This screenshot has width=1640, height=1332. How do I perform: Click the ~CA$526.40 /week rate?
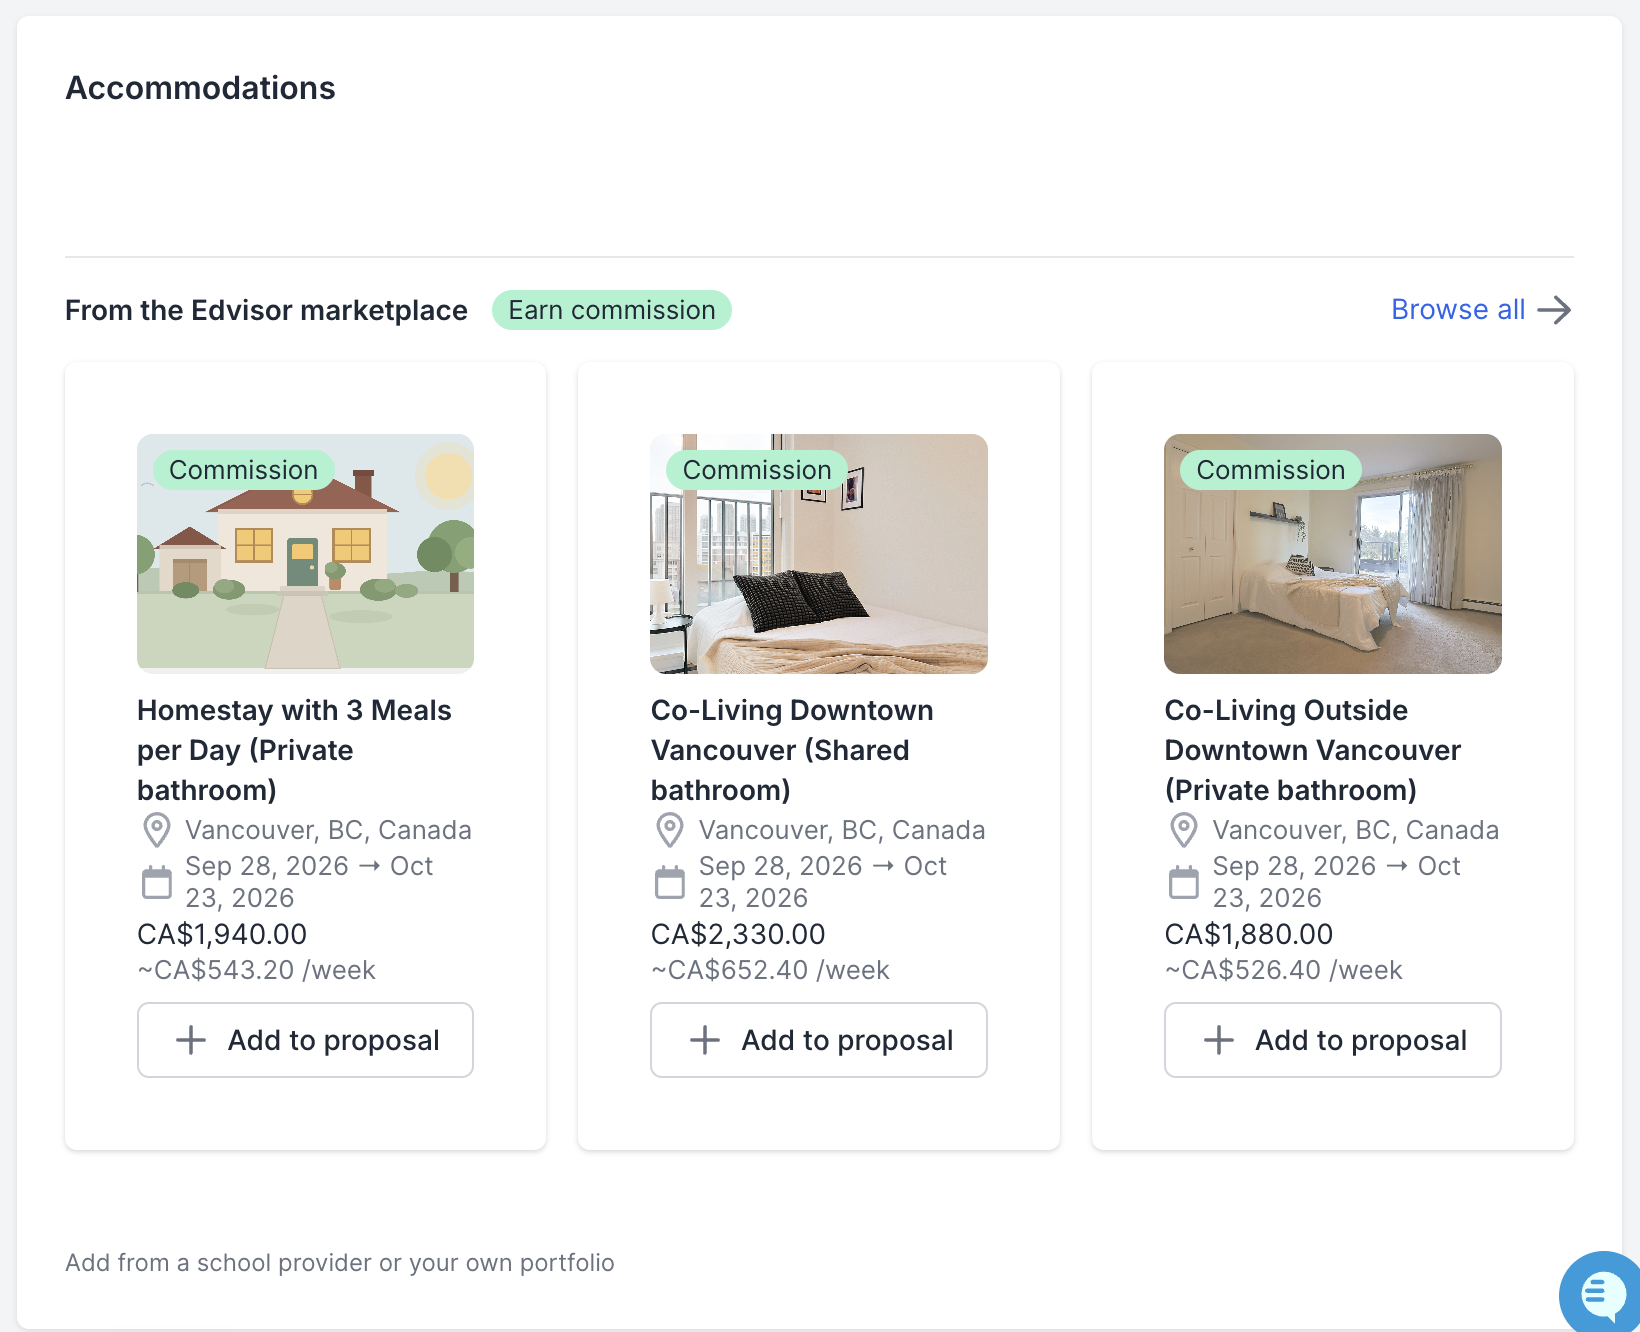[x=1284, y=970]
